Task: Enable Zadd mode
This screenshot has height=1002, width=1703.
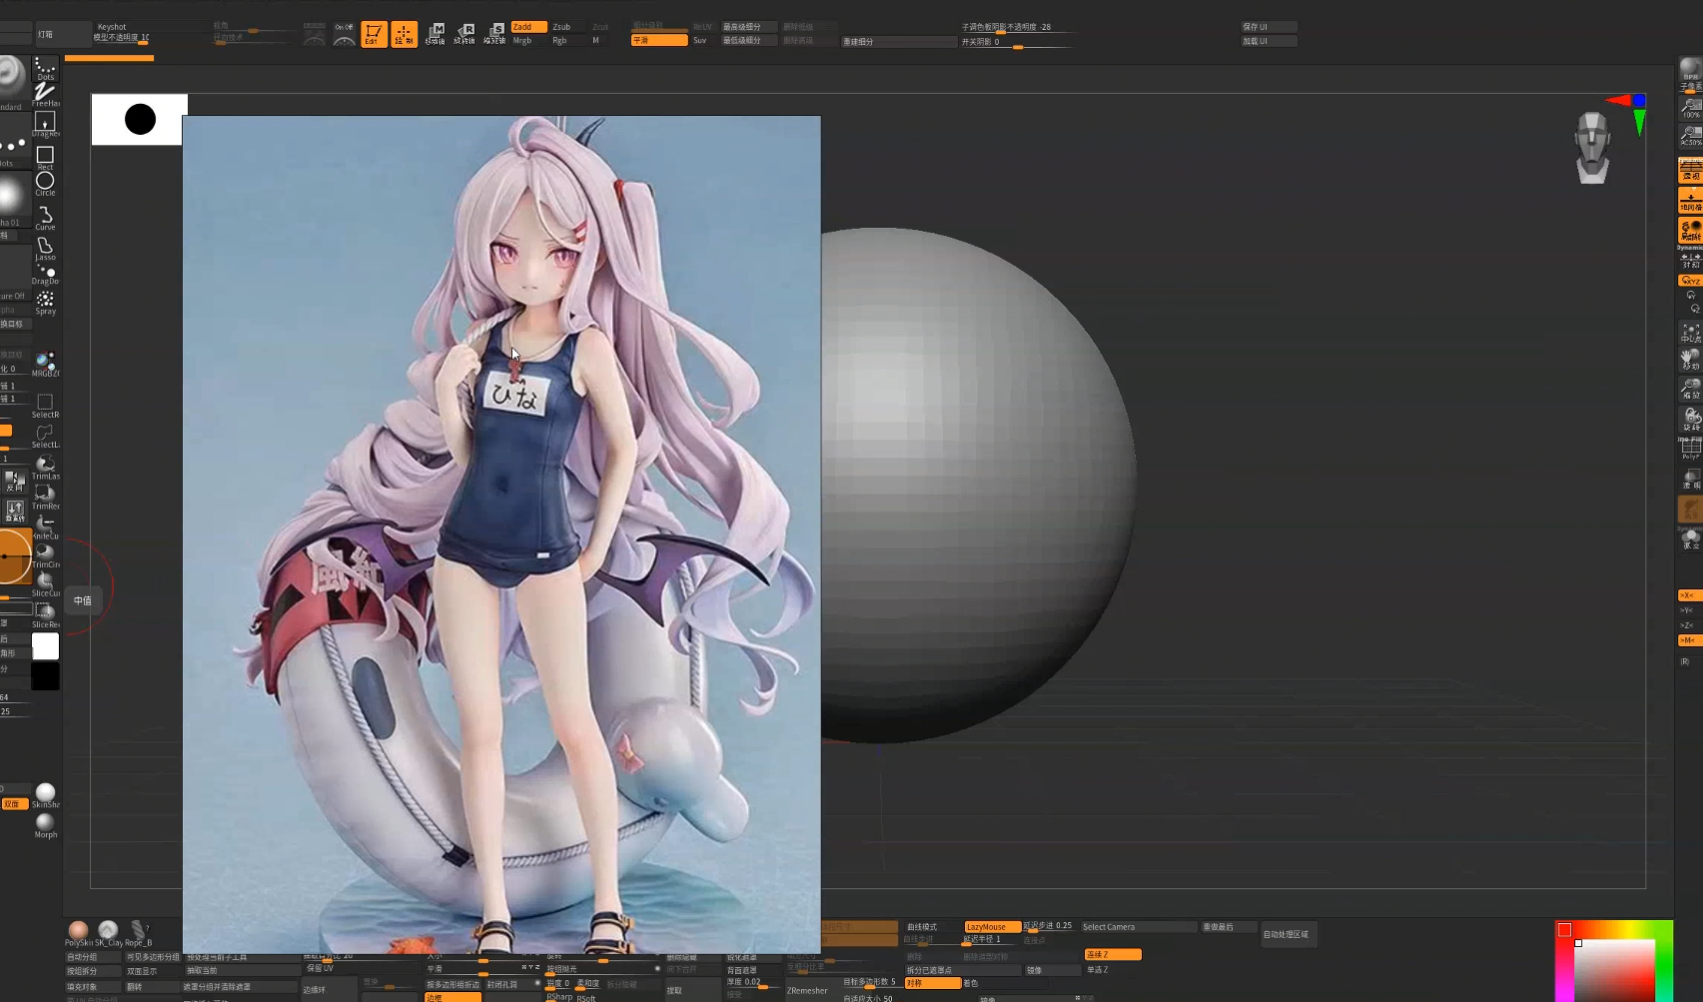Action: click(528, 27)
